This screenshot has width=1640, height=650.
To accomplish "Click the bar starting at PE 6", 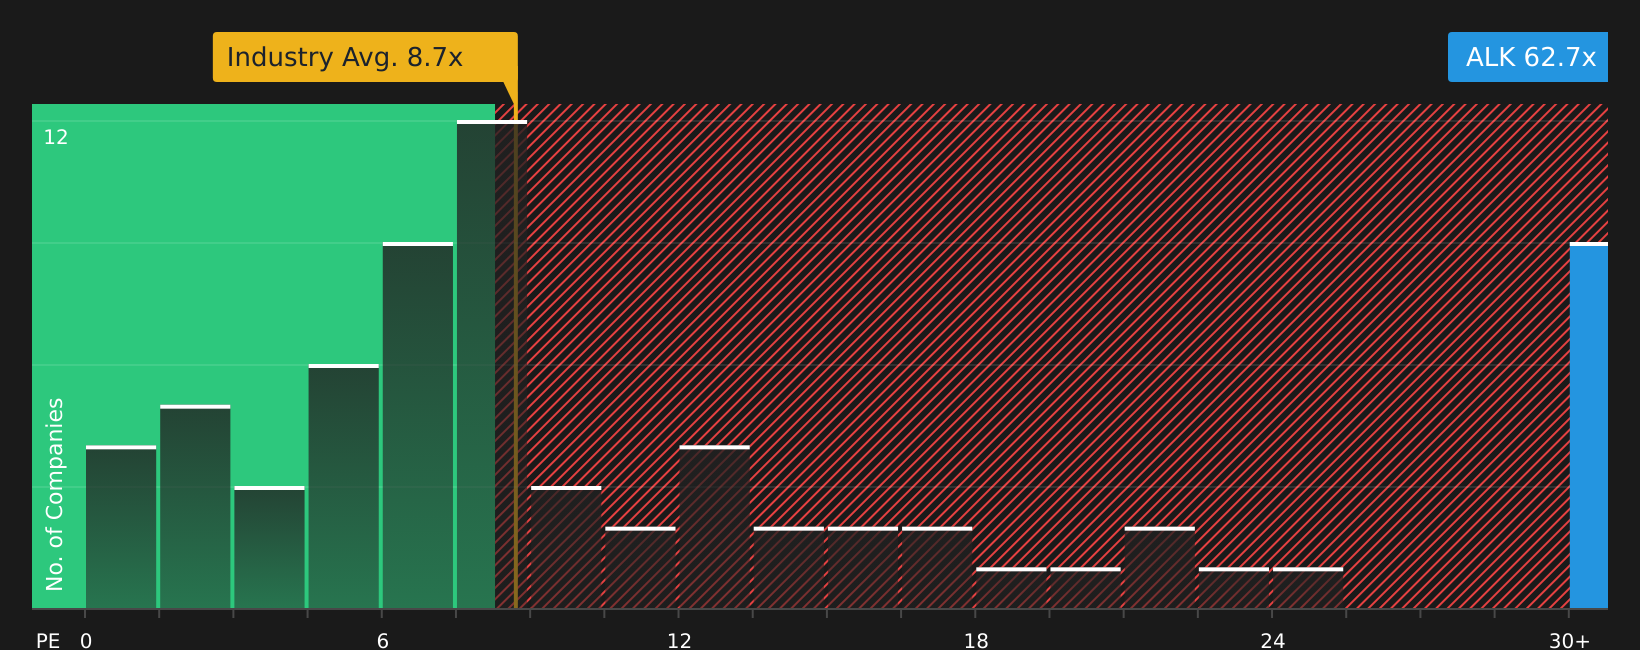I will (418, 426).
